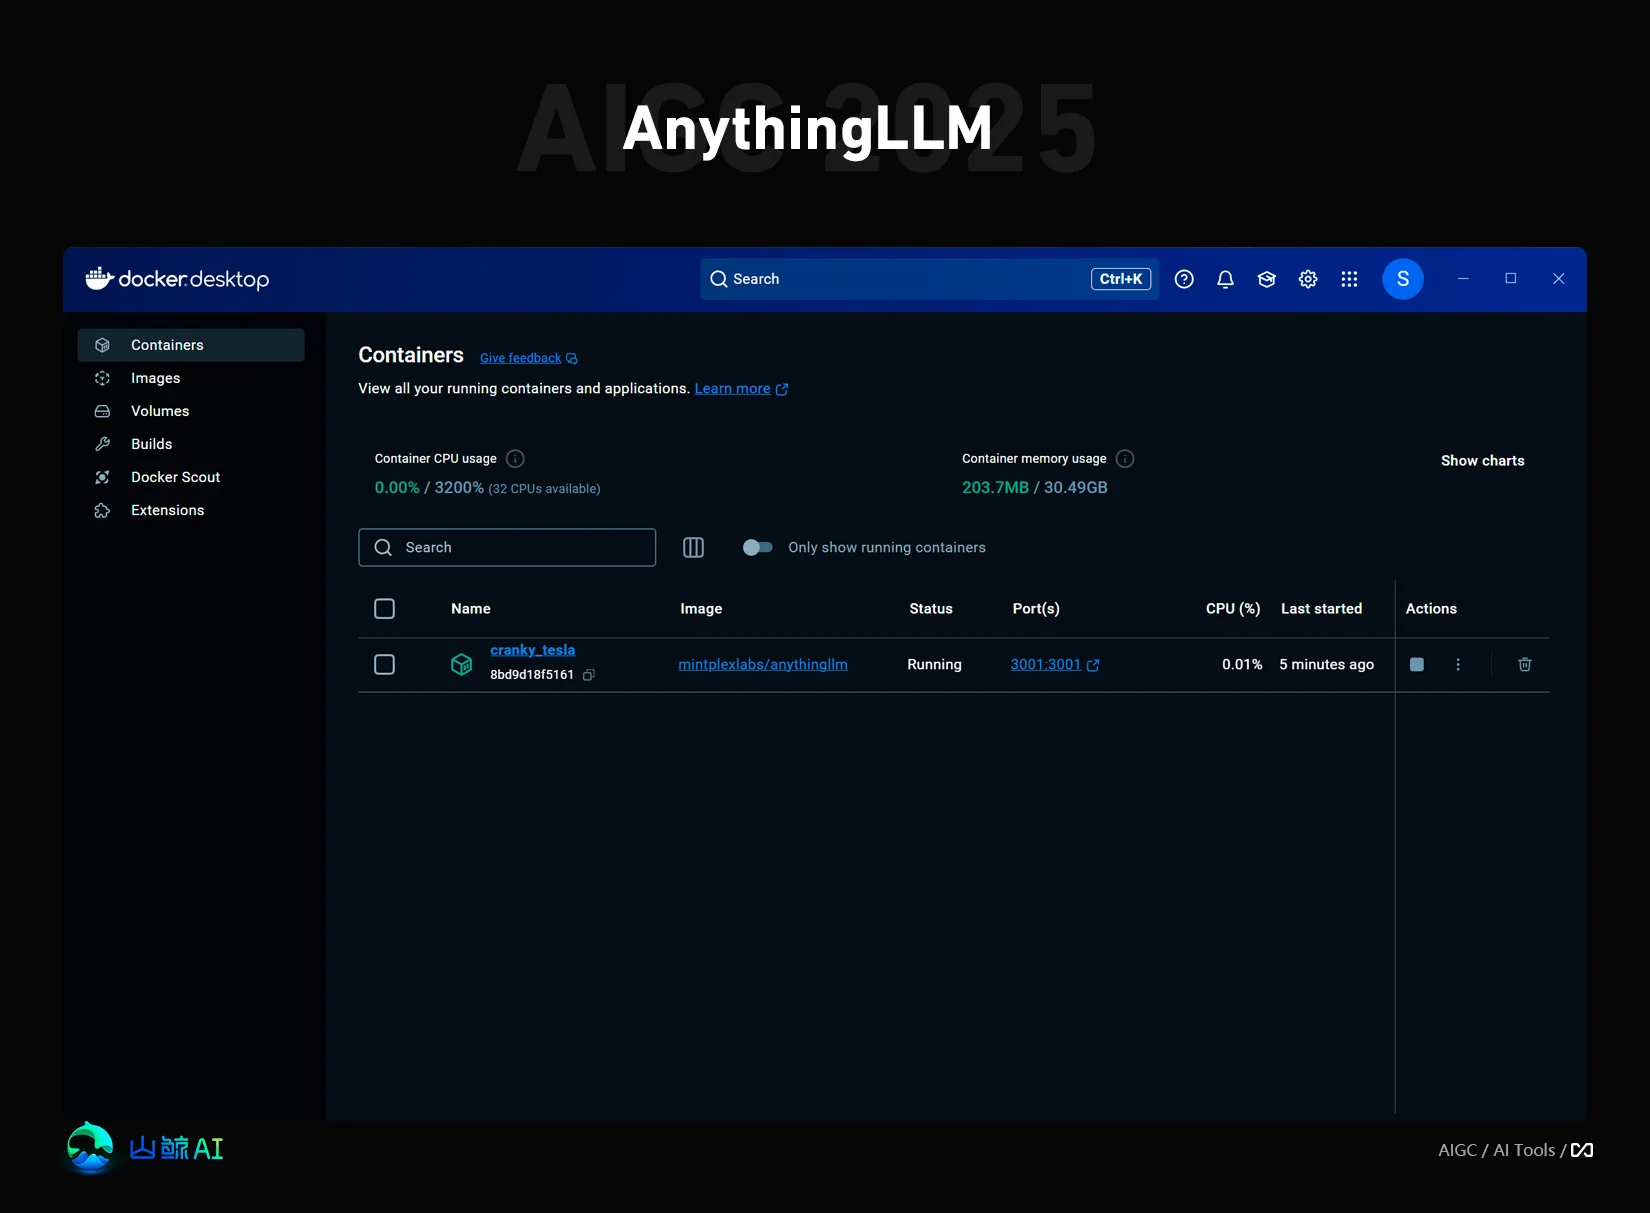Screen dimensions: 1650x1213
Task: Sort by the Name column header
Action: click(470, 609)
